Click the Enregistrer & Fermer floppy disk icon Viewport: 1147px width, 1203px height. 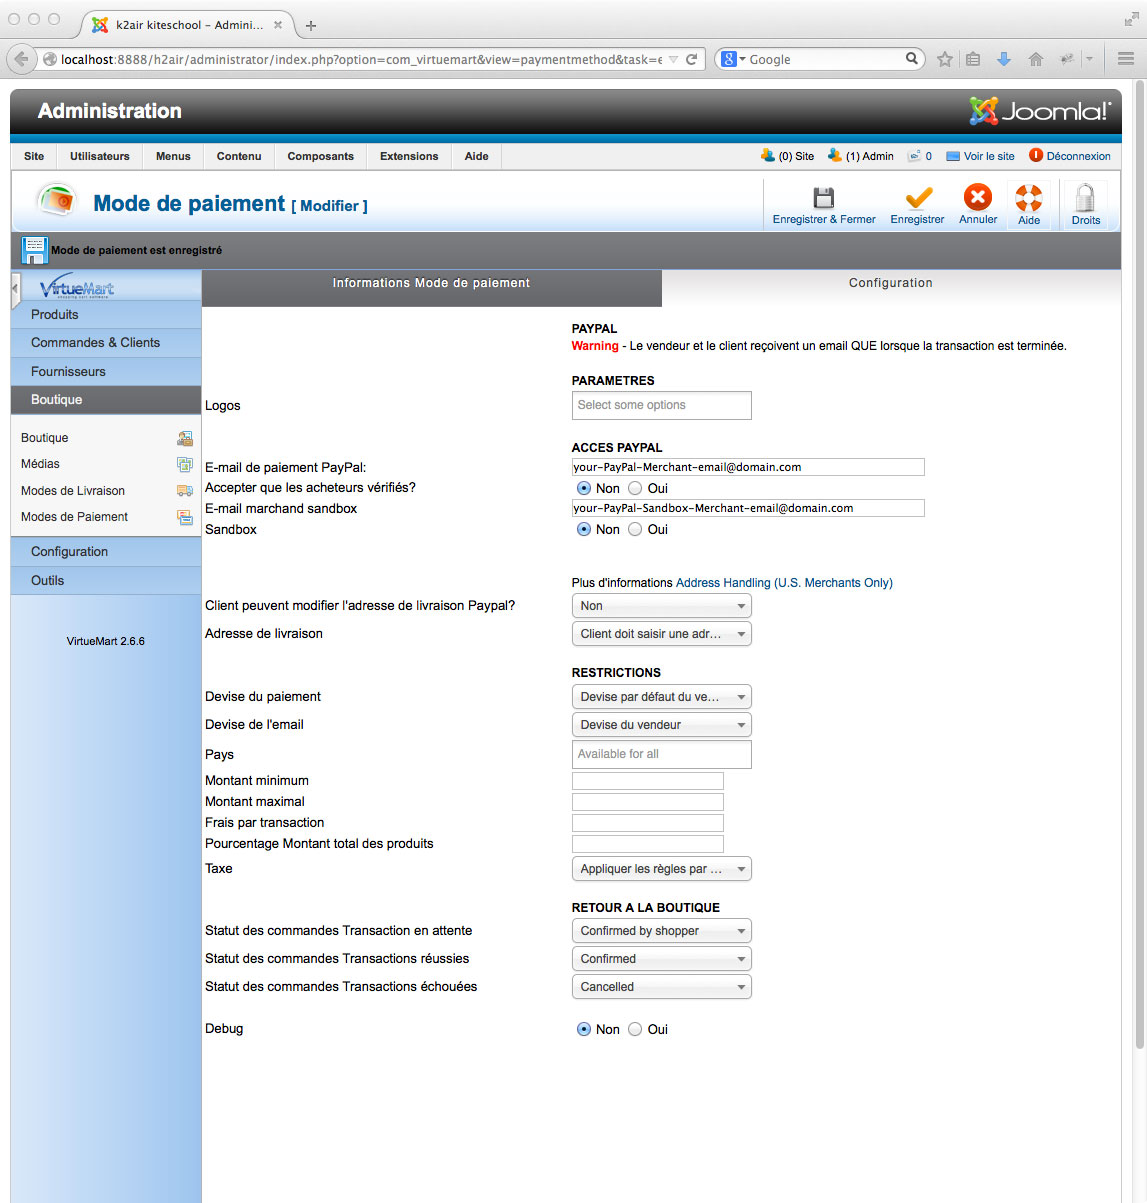824,197
